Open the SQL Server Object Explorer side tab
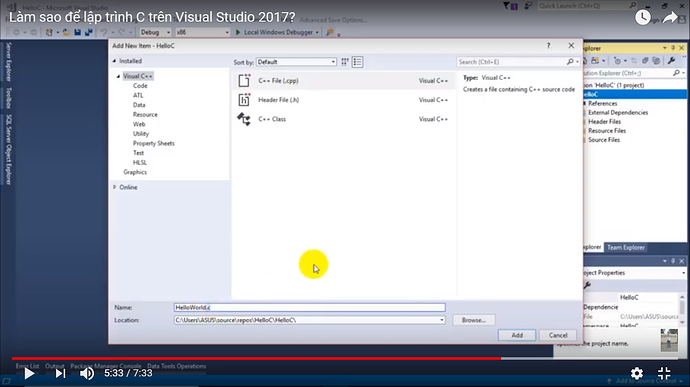Screen dimensions: 690x387 coord(8,149)
